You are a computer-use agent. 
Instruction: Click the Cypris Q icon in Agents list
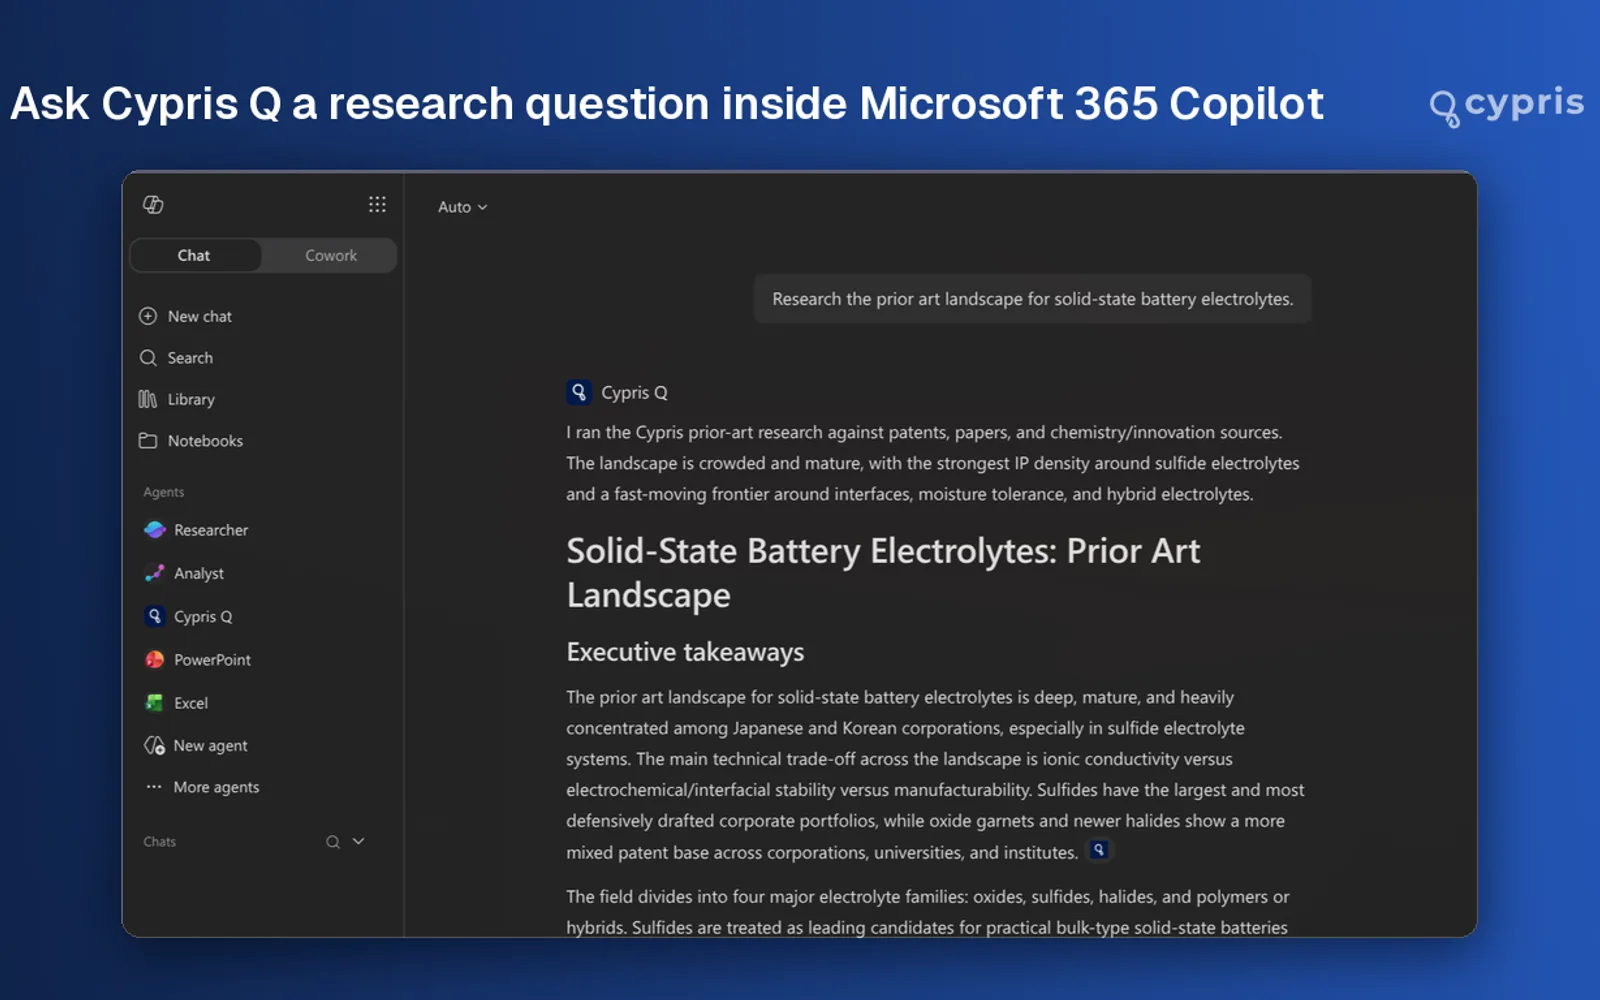[x=154, y=616]
